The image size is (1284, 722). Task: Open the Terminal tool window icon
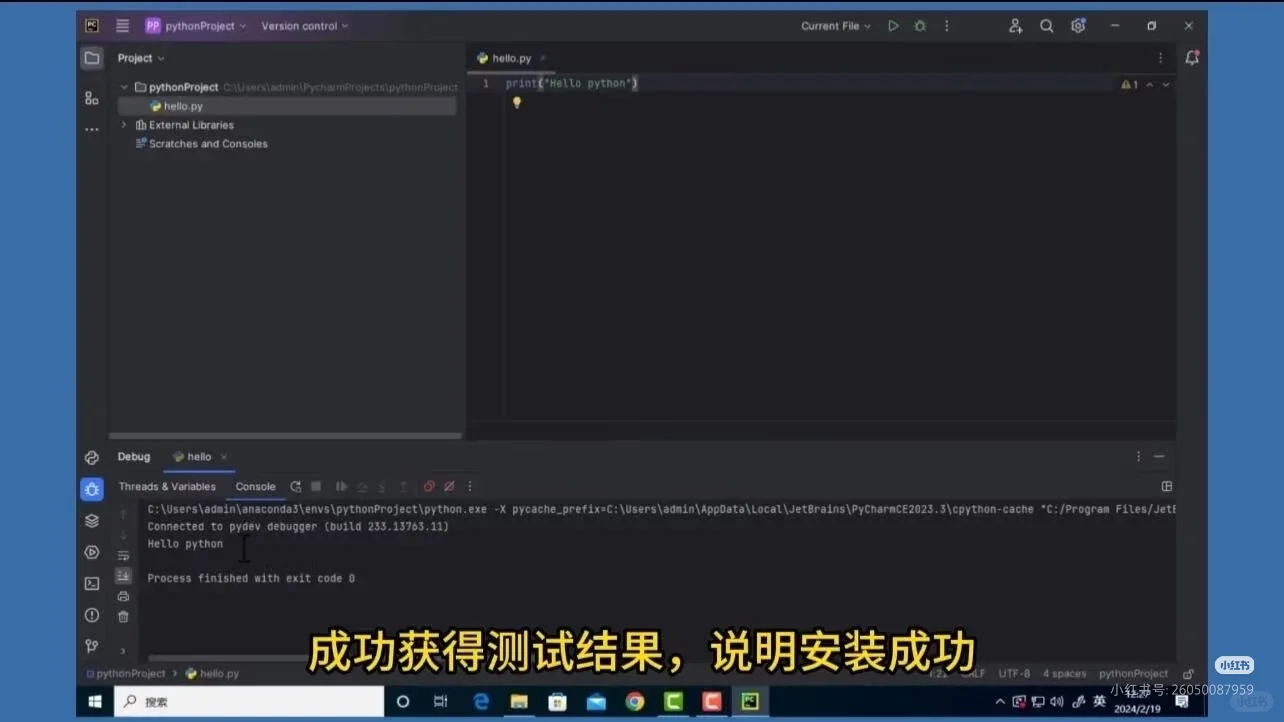coord(92,583)
